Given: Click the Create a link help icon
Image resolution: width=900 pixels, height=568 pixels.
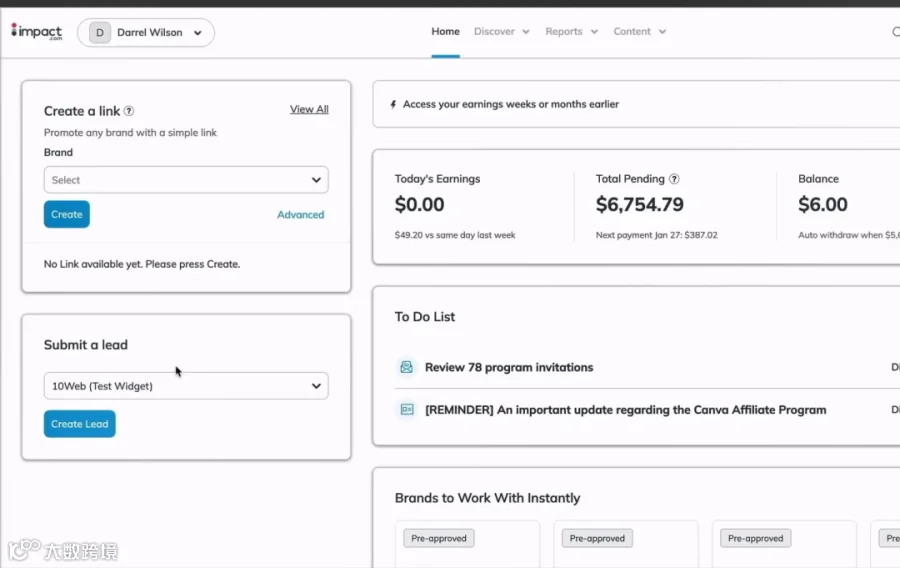Looking at the screenshot, I should (129, 111).
